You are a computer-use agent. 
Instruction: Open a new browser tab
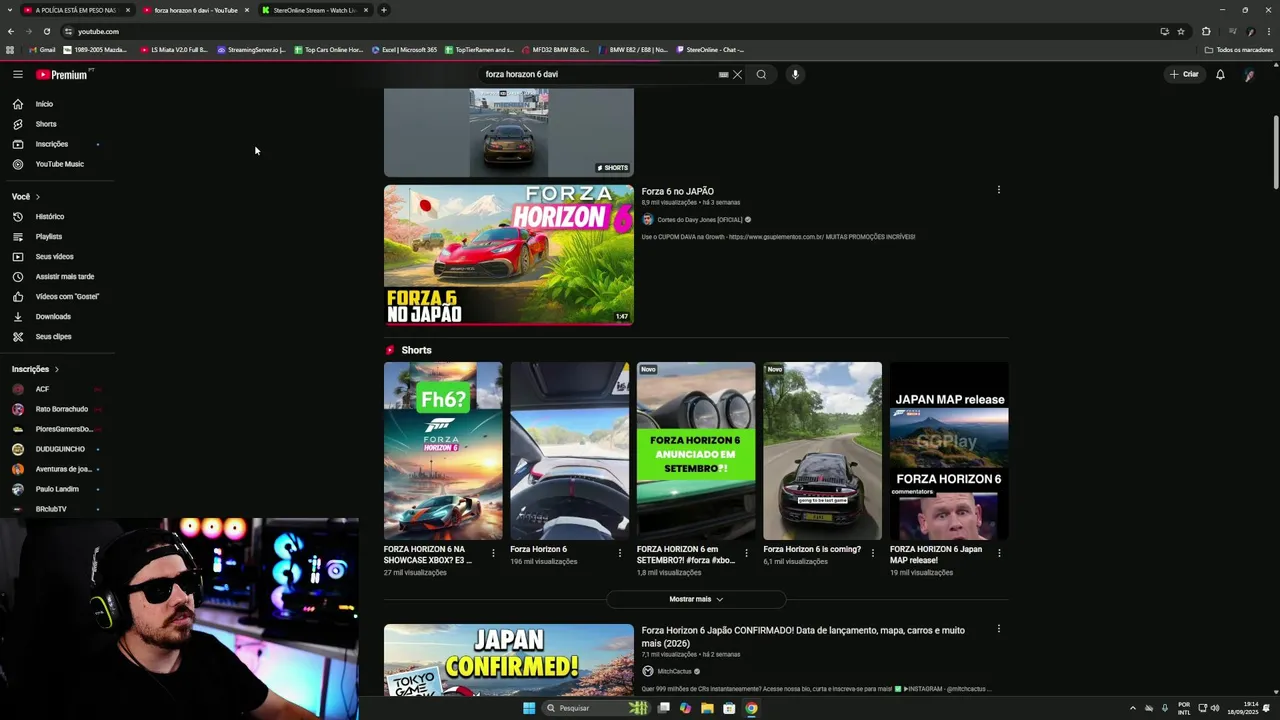[383, 10]
